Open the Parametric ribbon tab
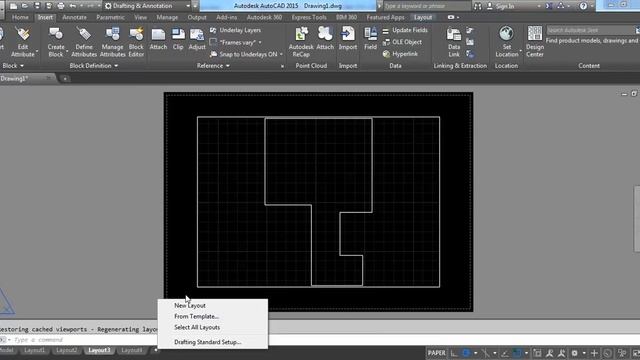Viewport: 640px width, 360px height. coord(110,18)
